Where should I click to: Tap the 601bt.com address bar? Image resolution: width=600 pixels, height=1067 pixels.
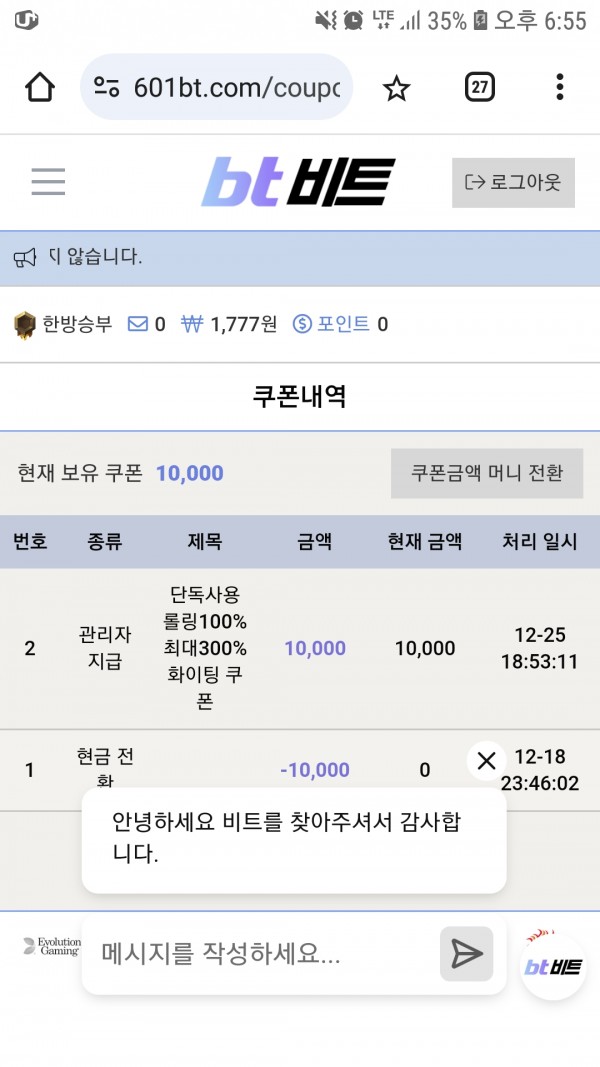point(216,87)
